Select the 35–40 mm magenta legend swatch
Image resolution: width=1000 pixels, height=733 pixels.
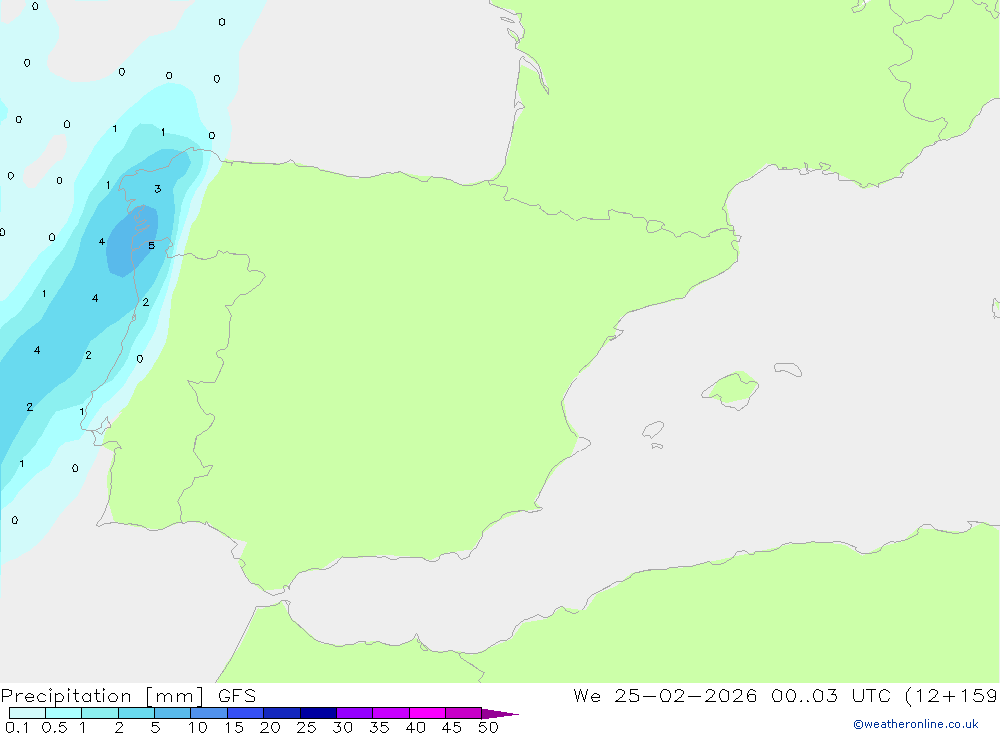[x=391, y=713]
